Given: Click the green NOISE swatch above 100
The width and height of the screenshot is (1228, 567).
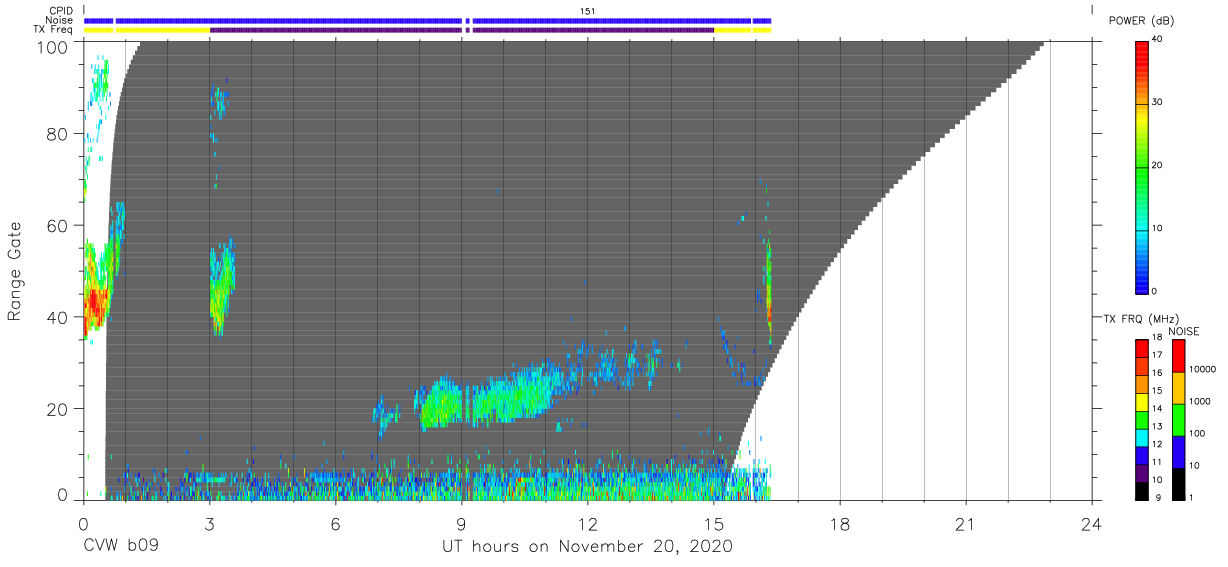Looking at the screenshot, I should [x=1178, y=420].
